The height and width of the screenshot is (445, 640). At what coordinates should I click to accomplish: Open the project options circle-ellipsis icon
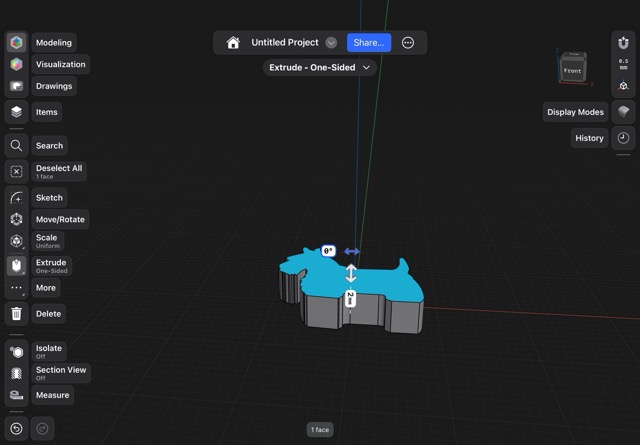(x=408, y=42)
